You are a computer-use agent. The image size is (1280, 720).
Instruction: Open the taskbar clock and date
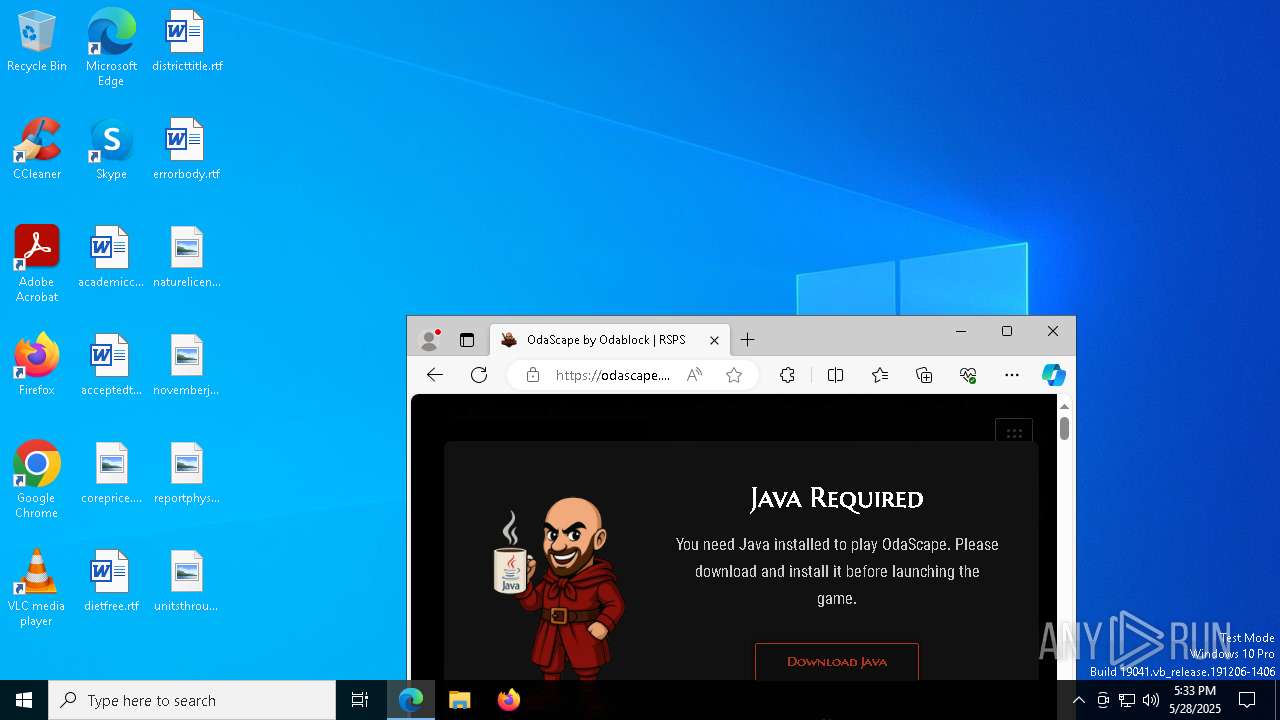[x=1195, y=700]
